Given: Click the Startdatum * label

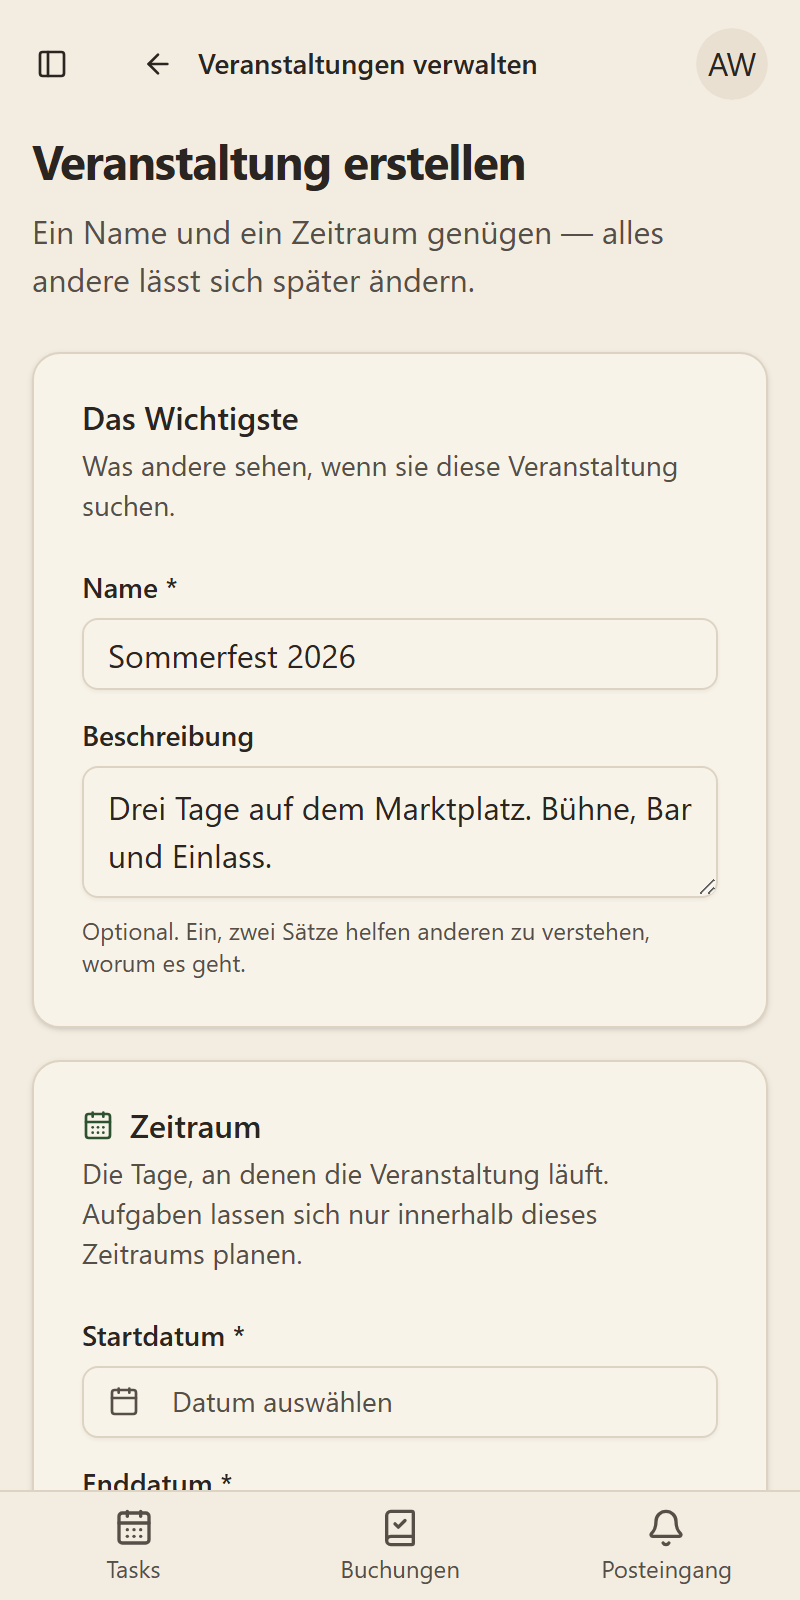Looking at the screenshot, I should (163, 1336).
